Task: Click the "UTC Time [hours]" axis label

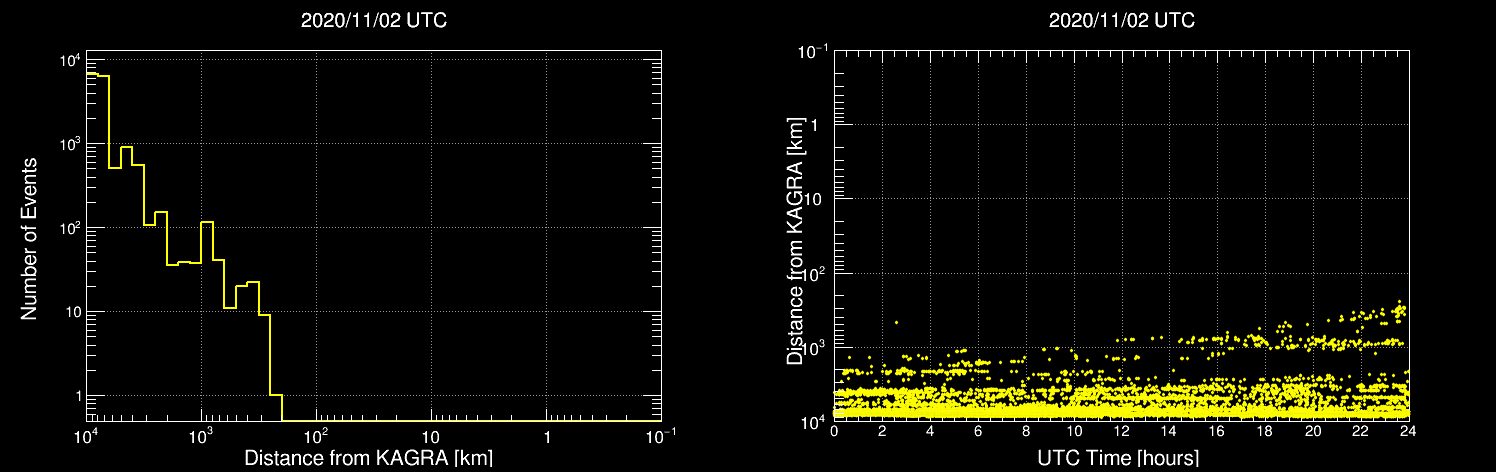Action: (x=1120, y=458)
